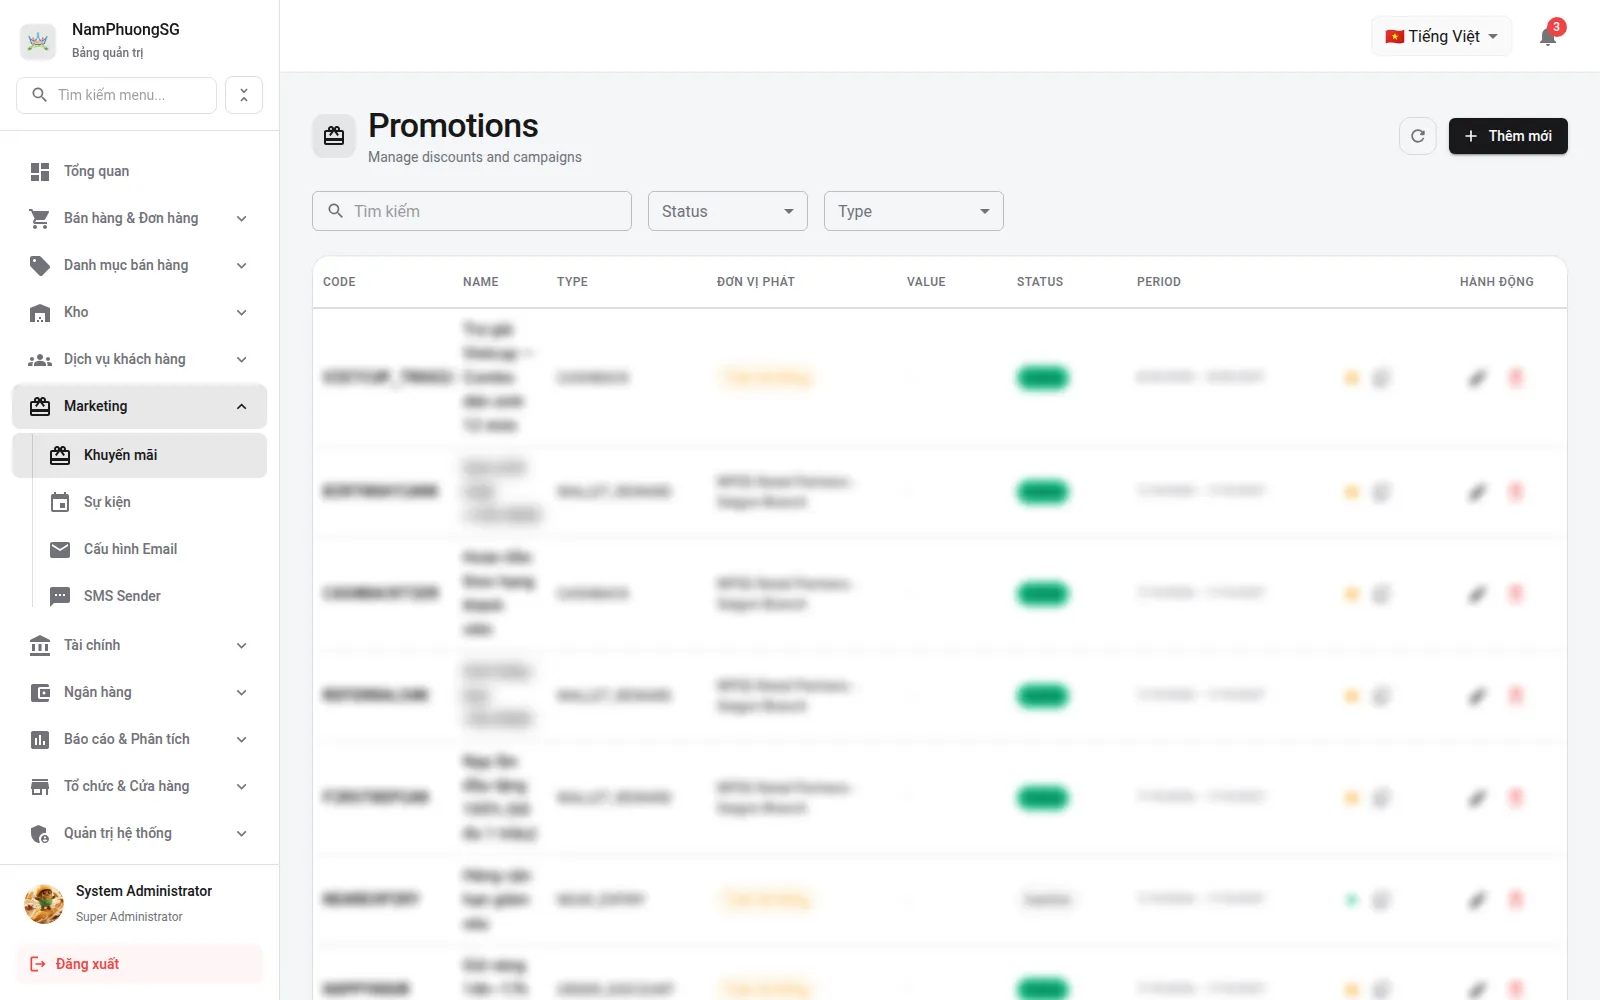The width and height of the screenshot is (1600, 1000).
Task: Expand Danh mục bán hàng menu
Action: coord(139,265)
